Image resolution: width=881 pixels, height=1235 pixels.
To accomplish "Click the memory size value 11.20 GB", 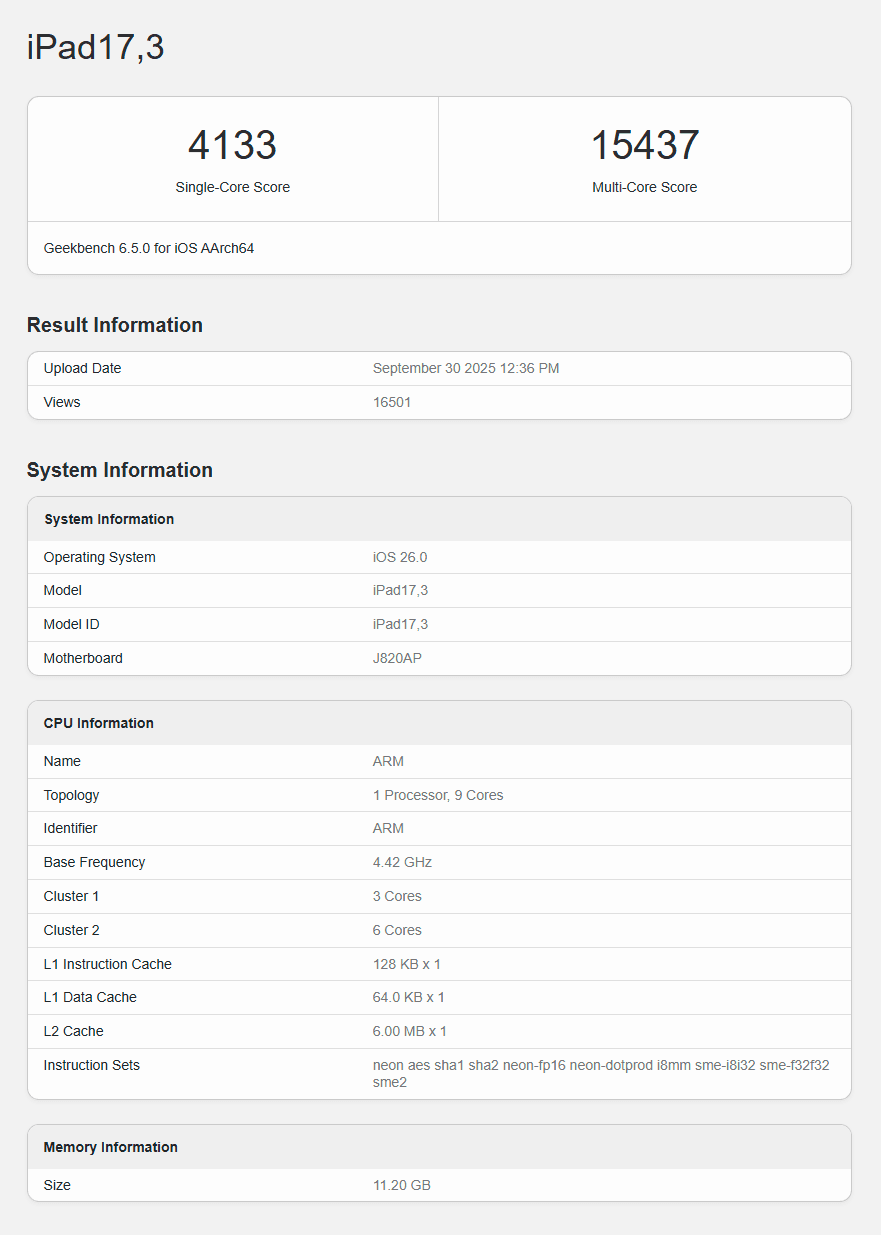I will 401,1185.
